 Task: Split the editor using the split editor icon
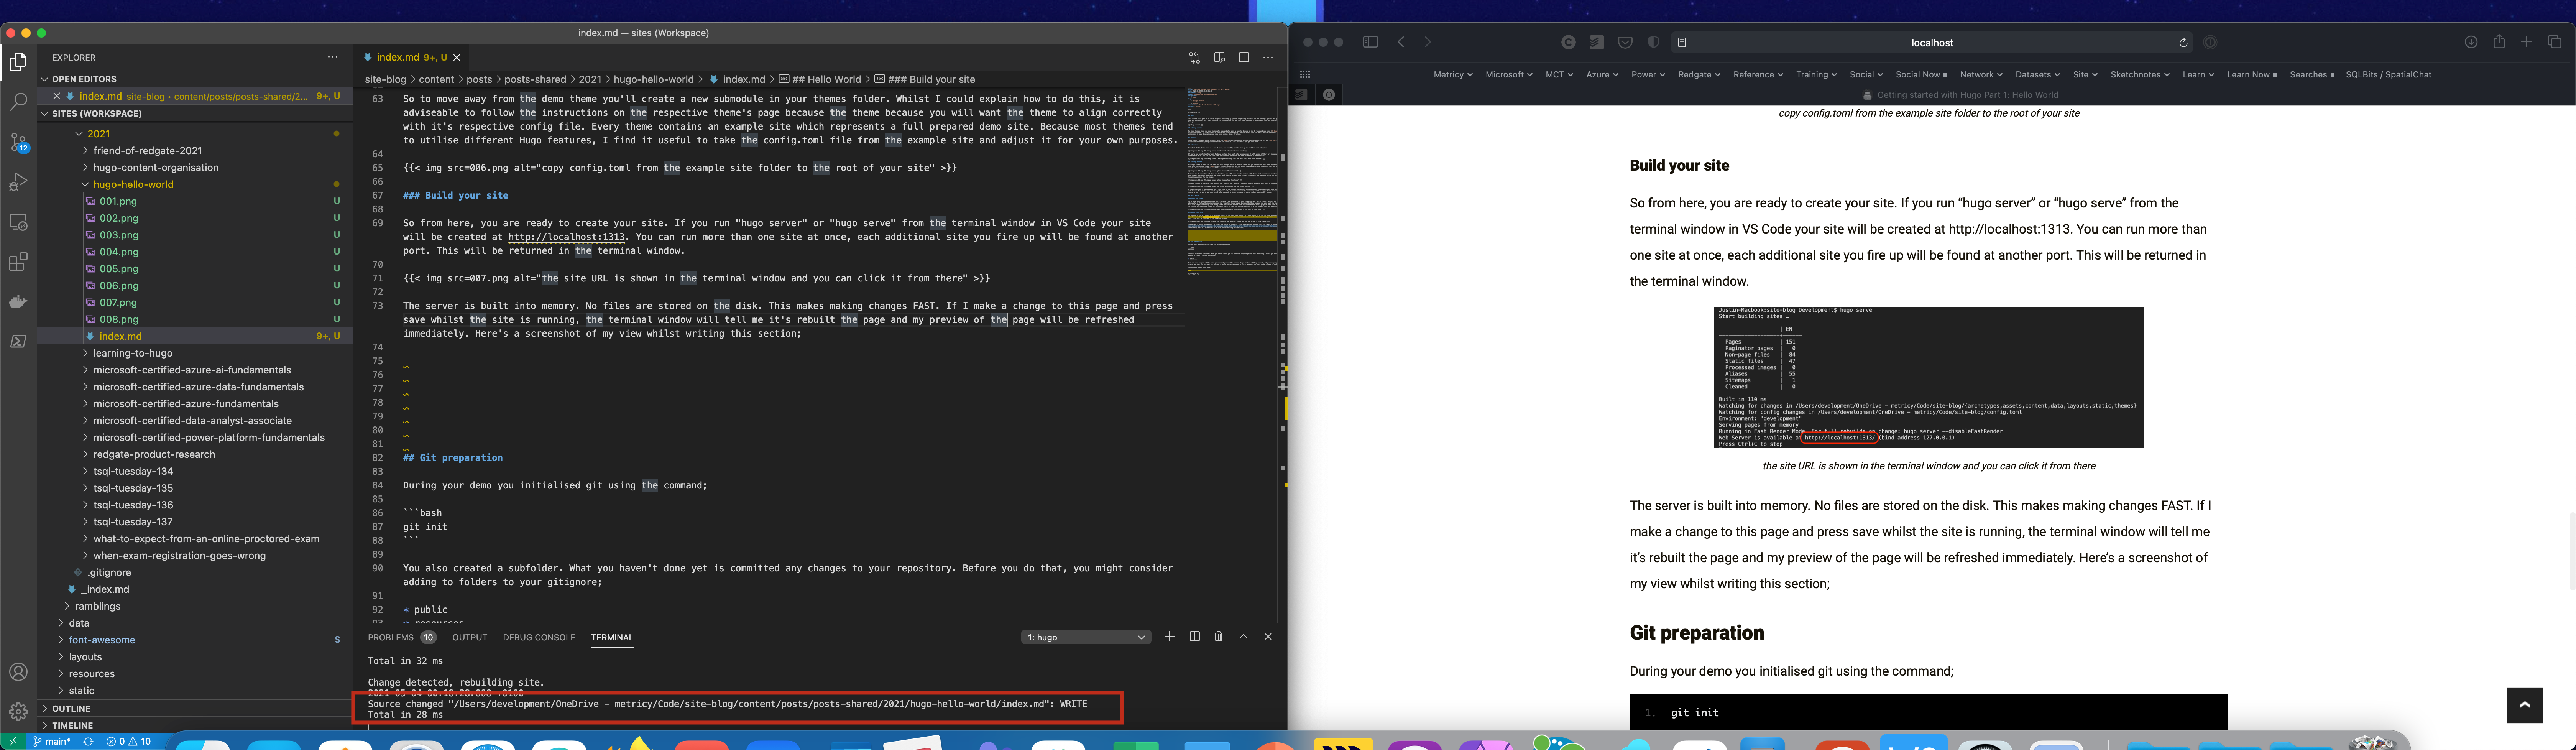click(1243, 57)
